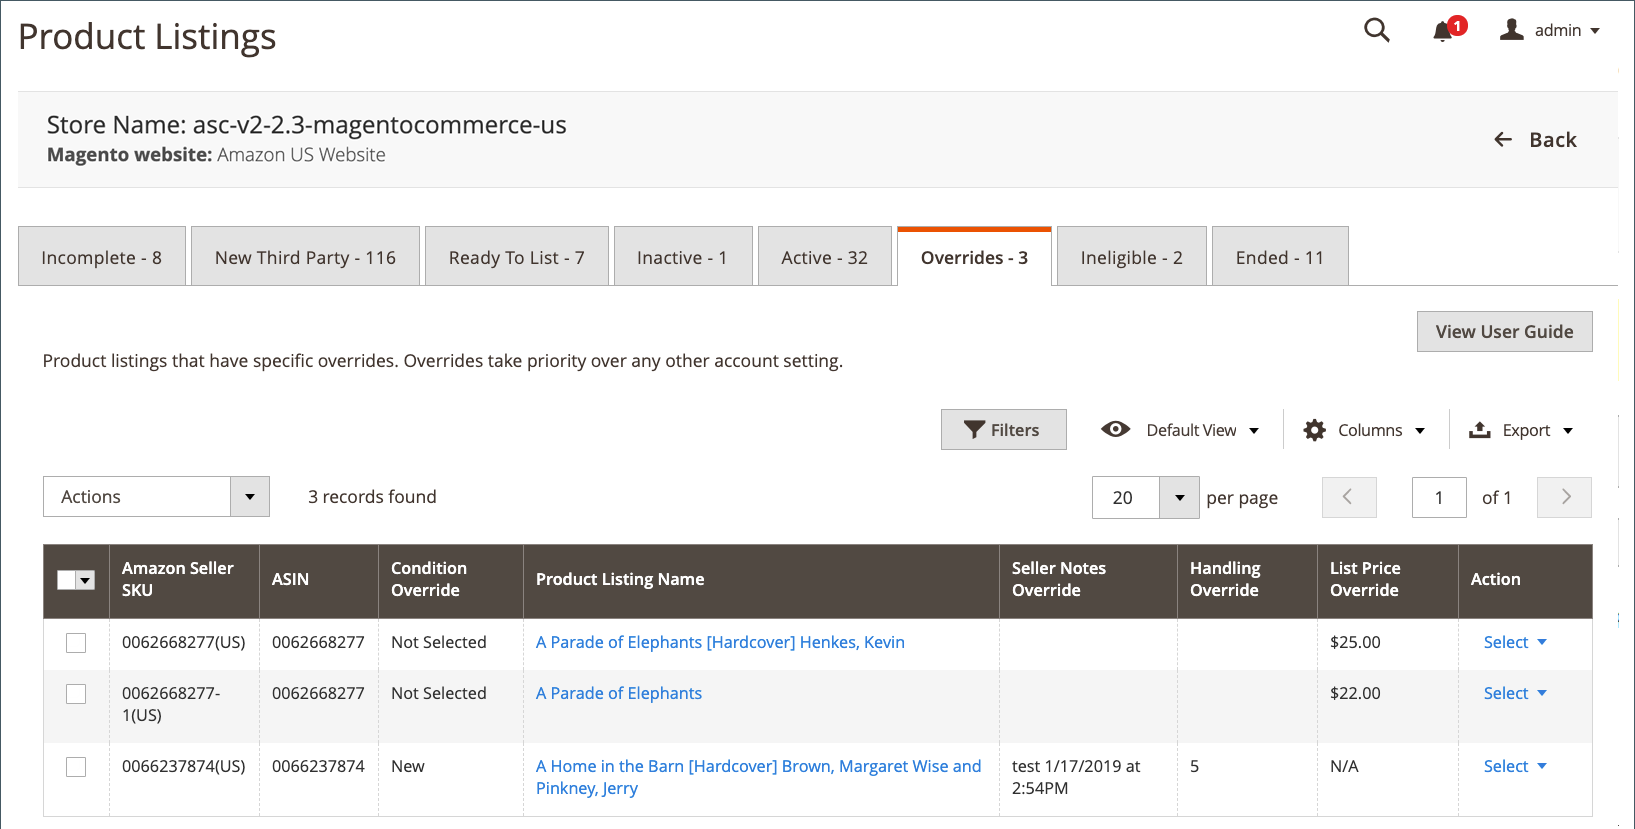Open the A Parade of Elephants [Hardcover] link

tap(720, 643)
